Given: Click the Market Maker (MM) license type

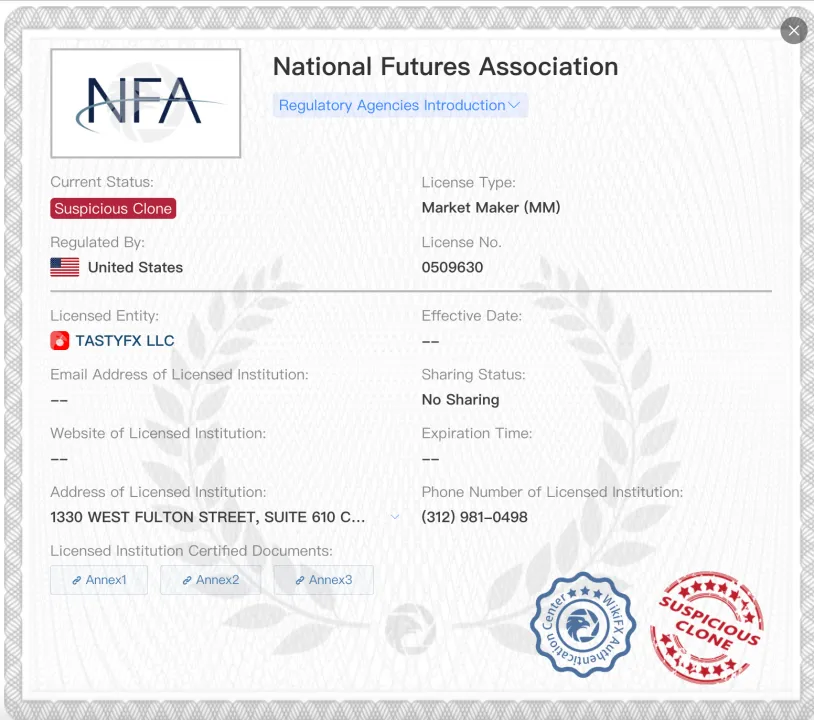Looking at the screenshot, I should [491, 208].
